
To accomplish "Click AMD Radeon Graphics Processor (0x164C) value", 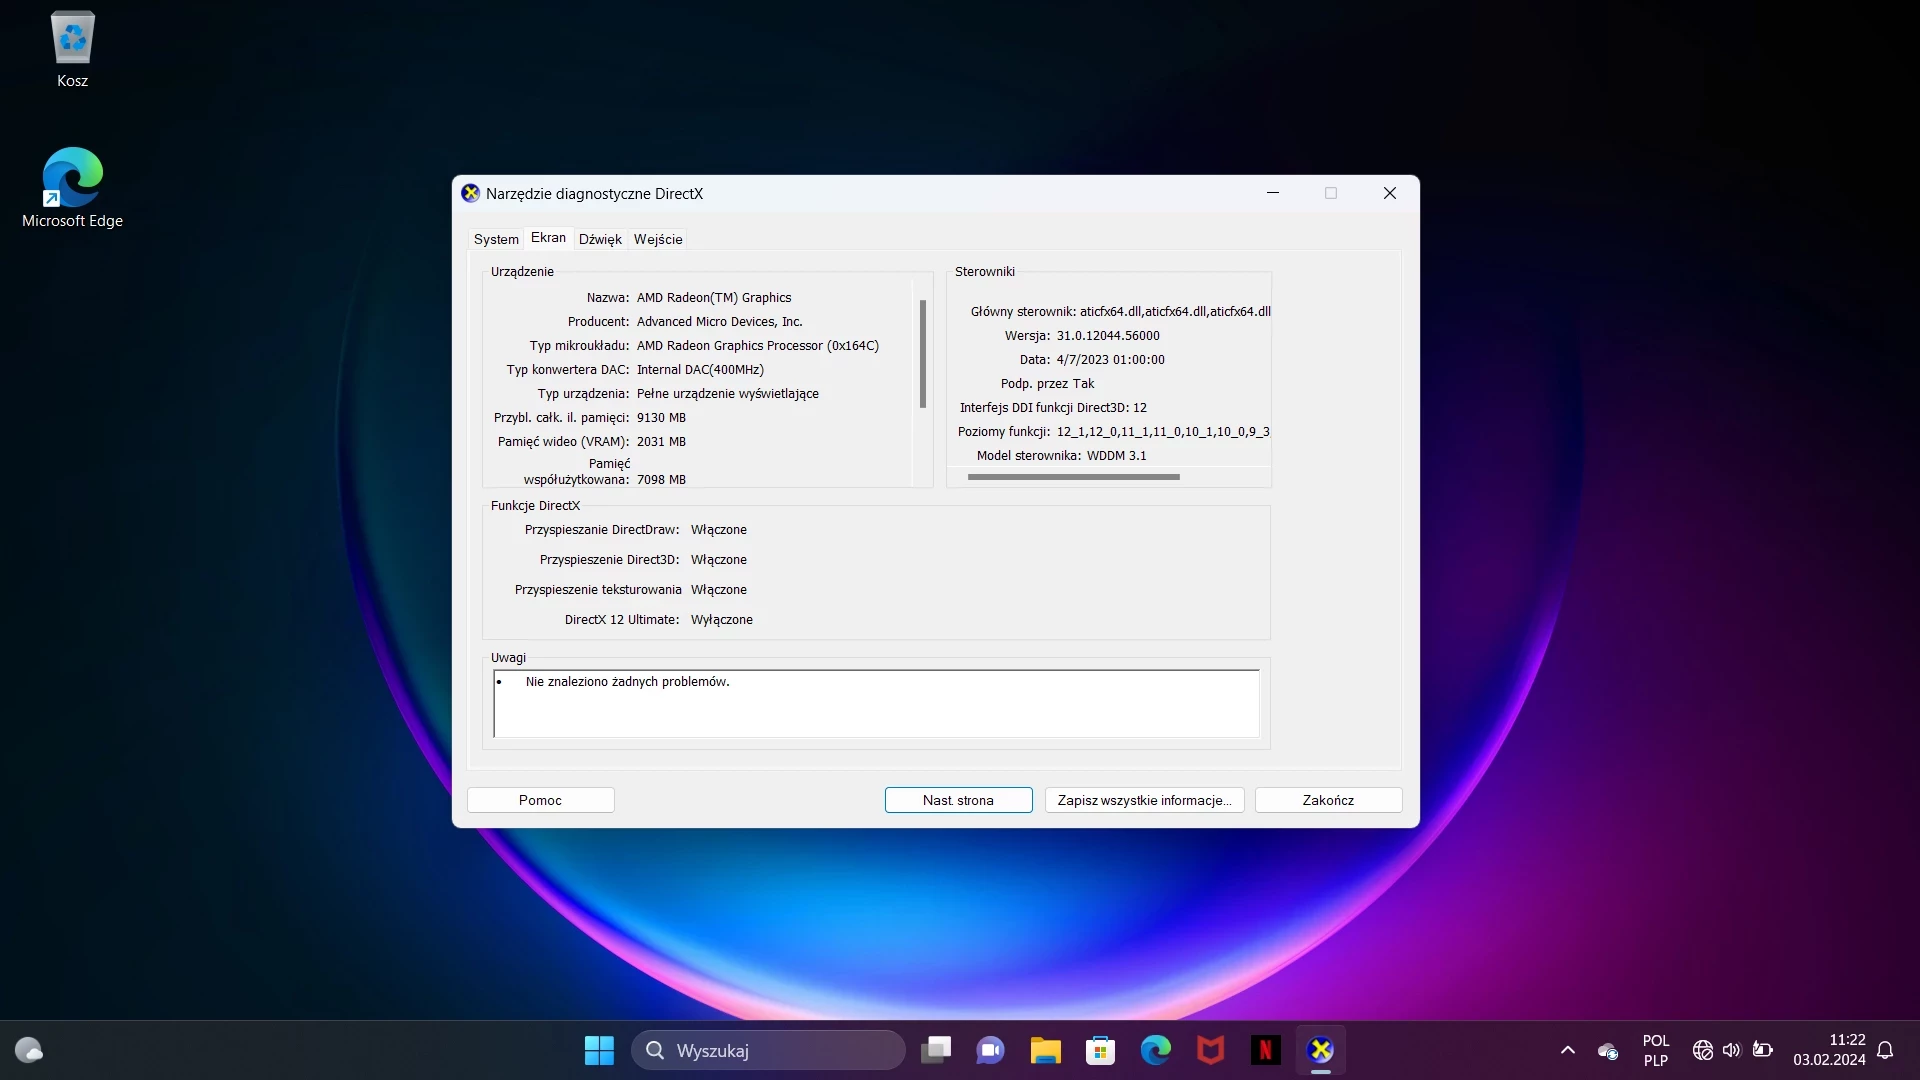I will pyautogui.click(x=758, y=346).
